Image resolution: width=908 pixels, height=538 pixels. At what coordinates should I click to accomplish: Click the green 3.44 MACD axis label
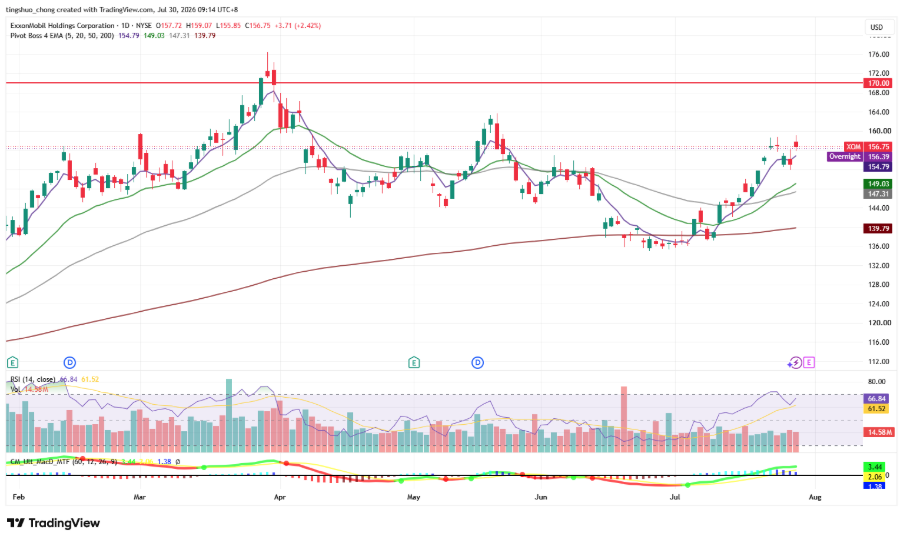click(x=875, y=467)
